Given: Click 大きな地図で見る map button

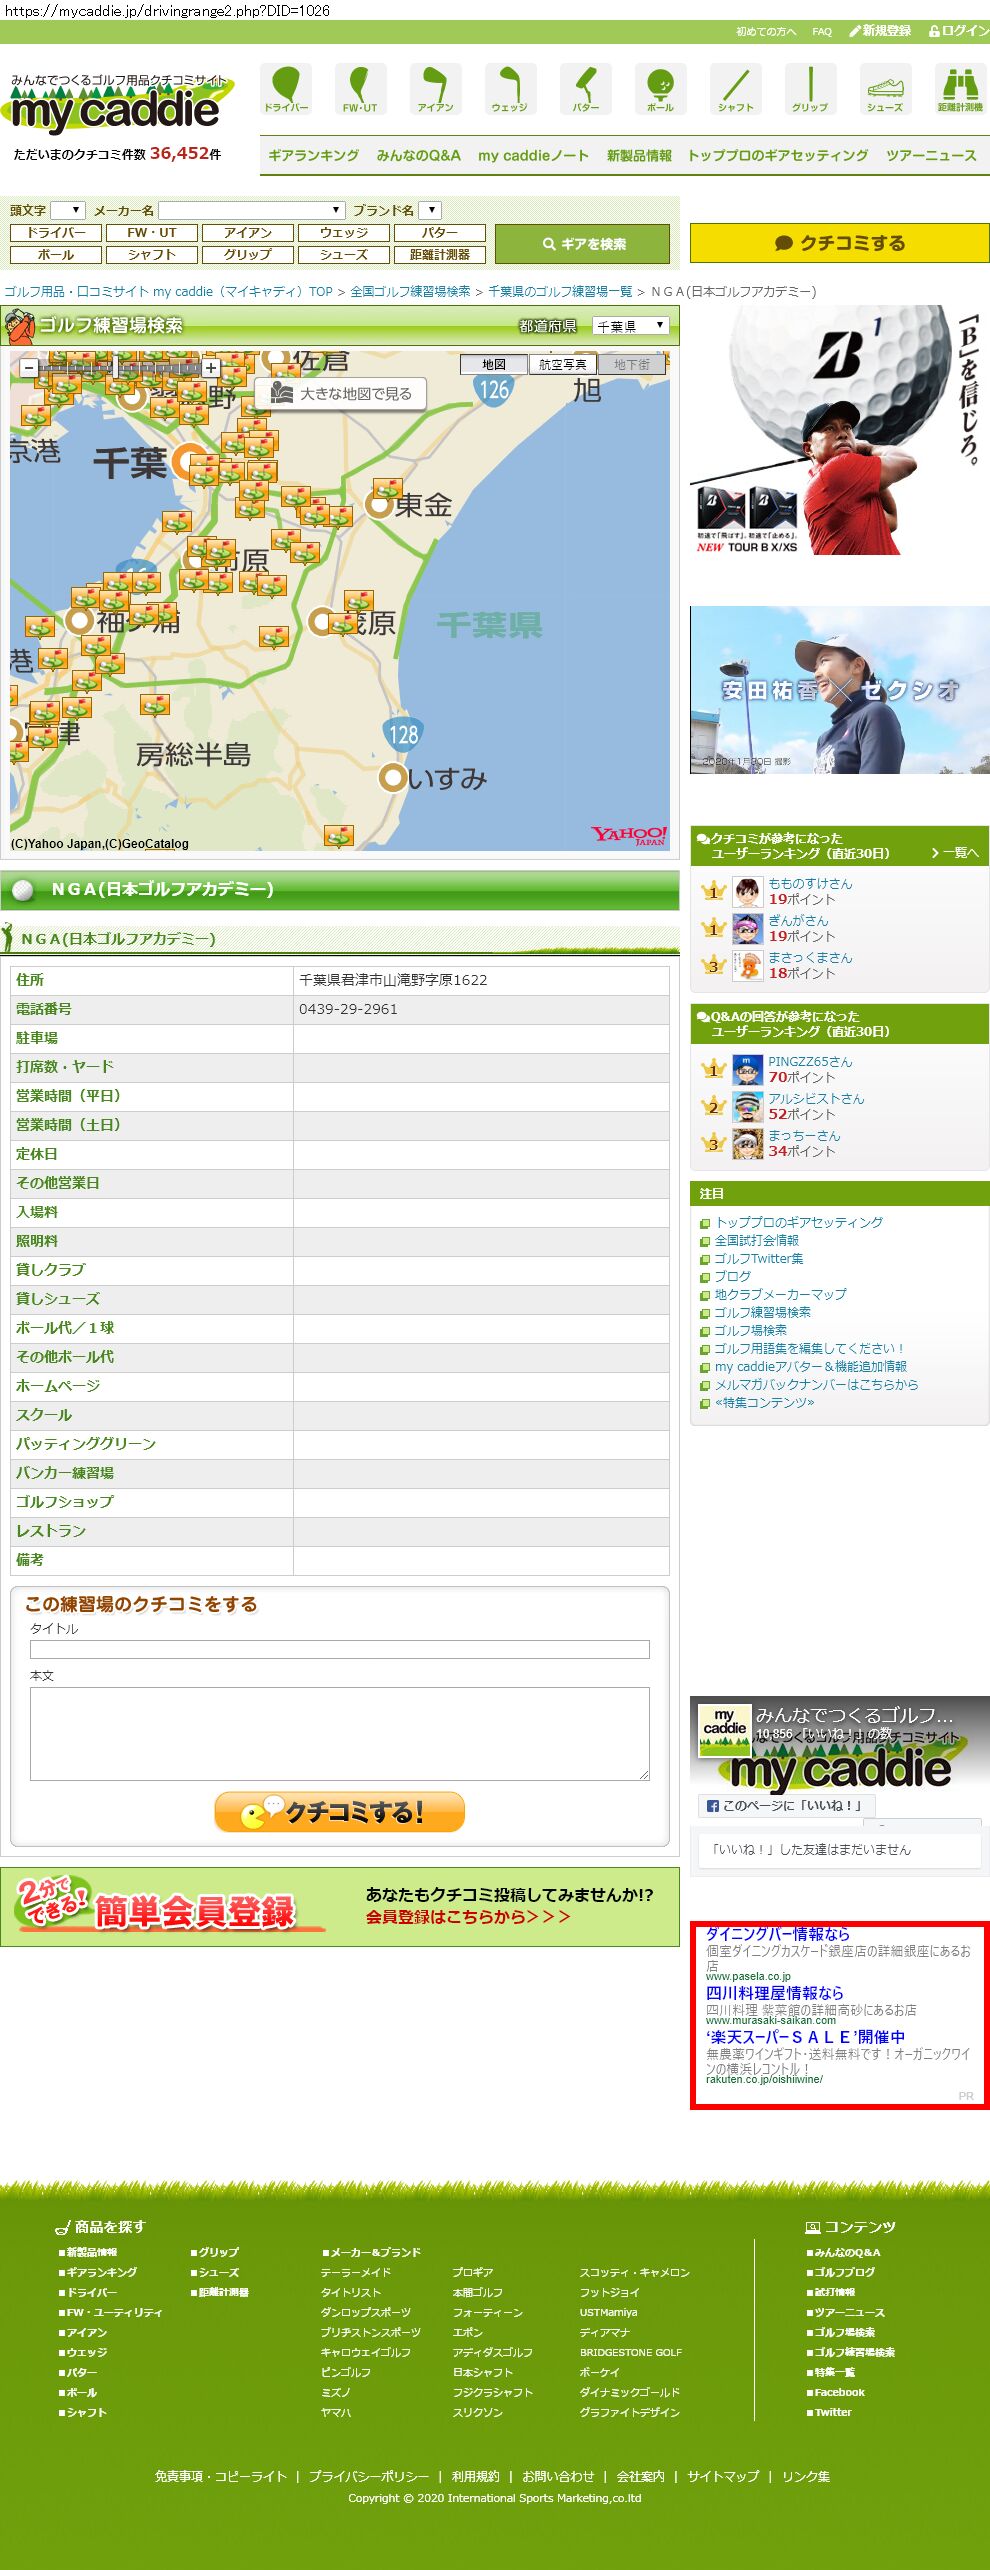Looking at the screenshot, I should pyautogui.click(x=341, y=394).
